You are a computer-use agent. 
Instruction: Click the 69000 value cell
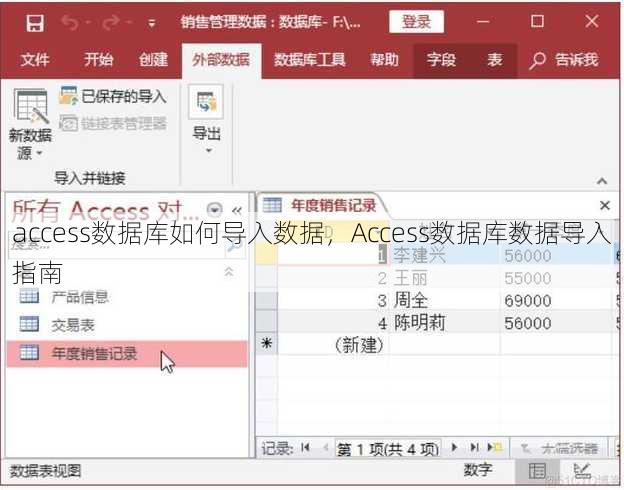pyautogui.click(x=555, y=301)
